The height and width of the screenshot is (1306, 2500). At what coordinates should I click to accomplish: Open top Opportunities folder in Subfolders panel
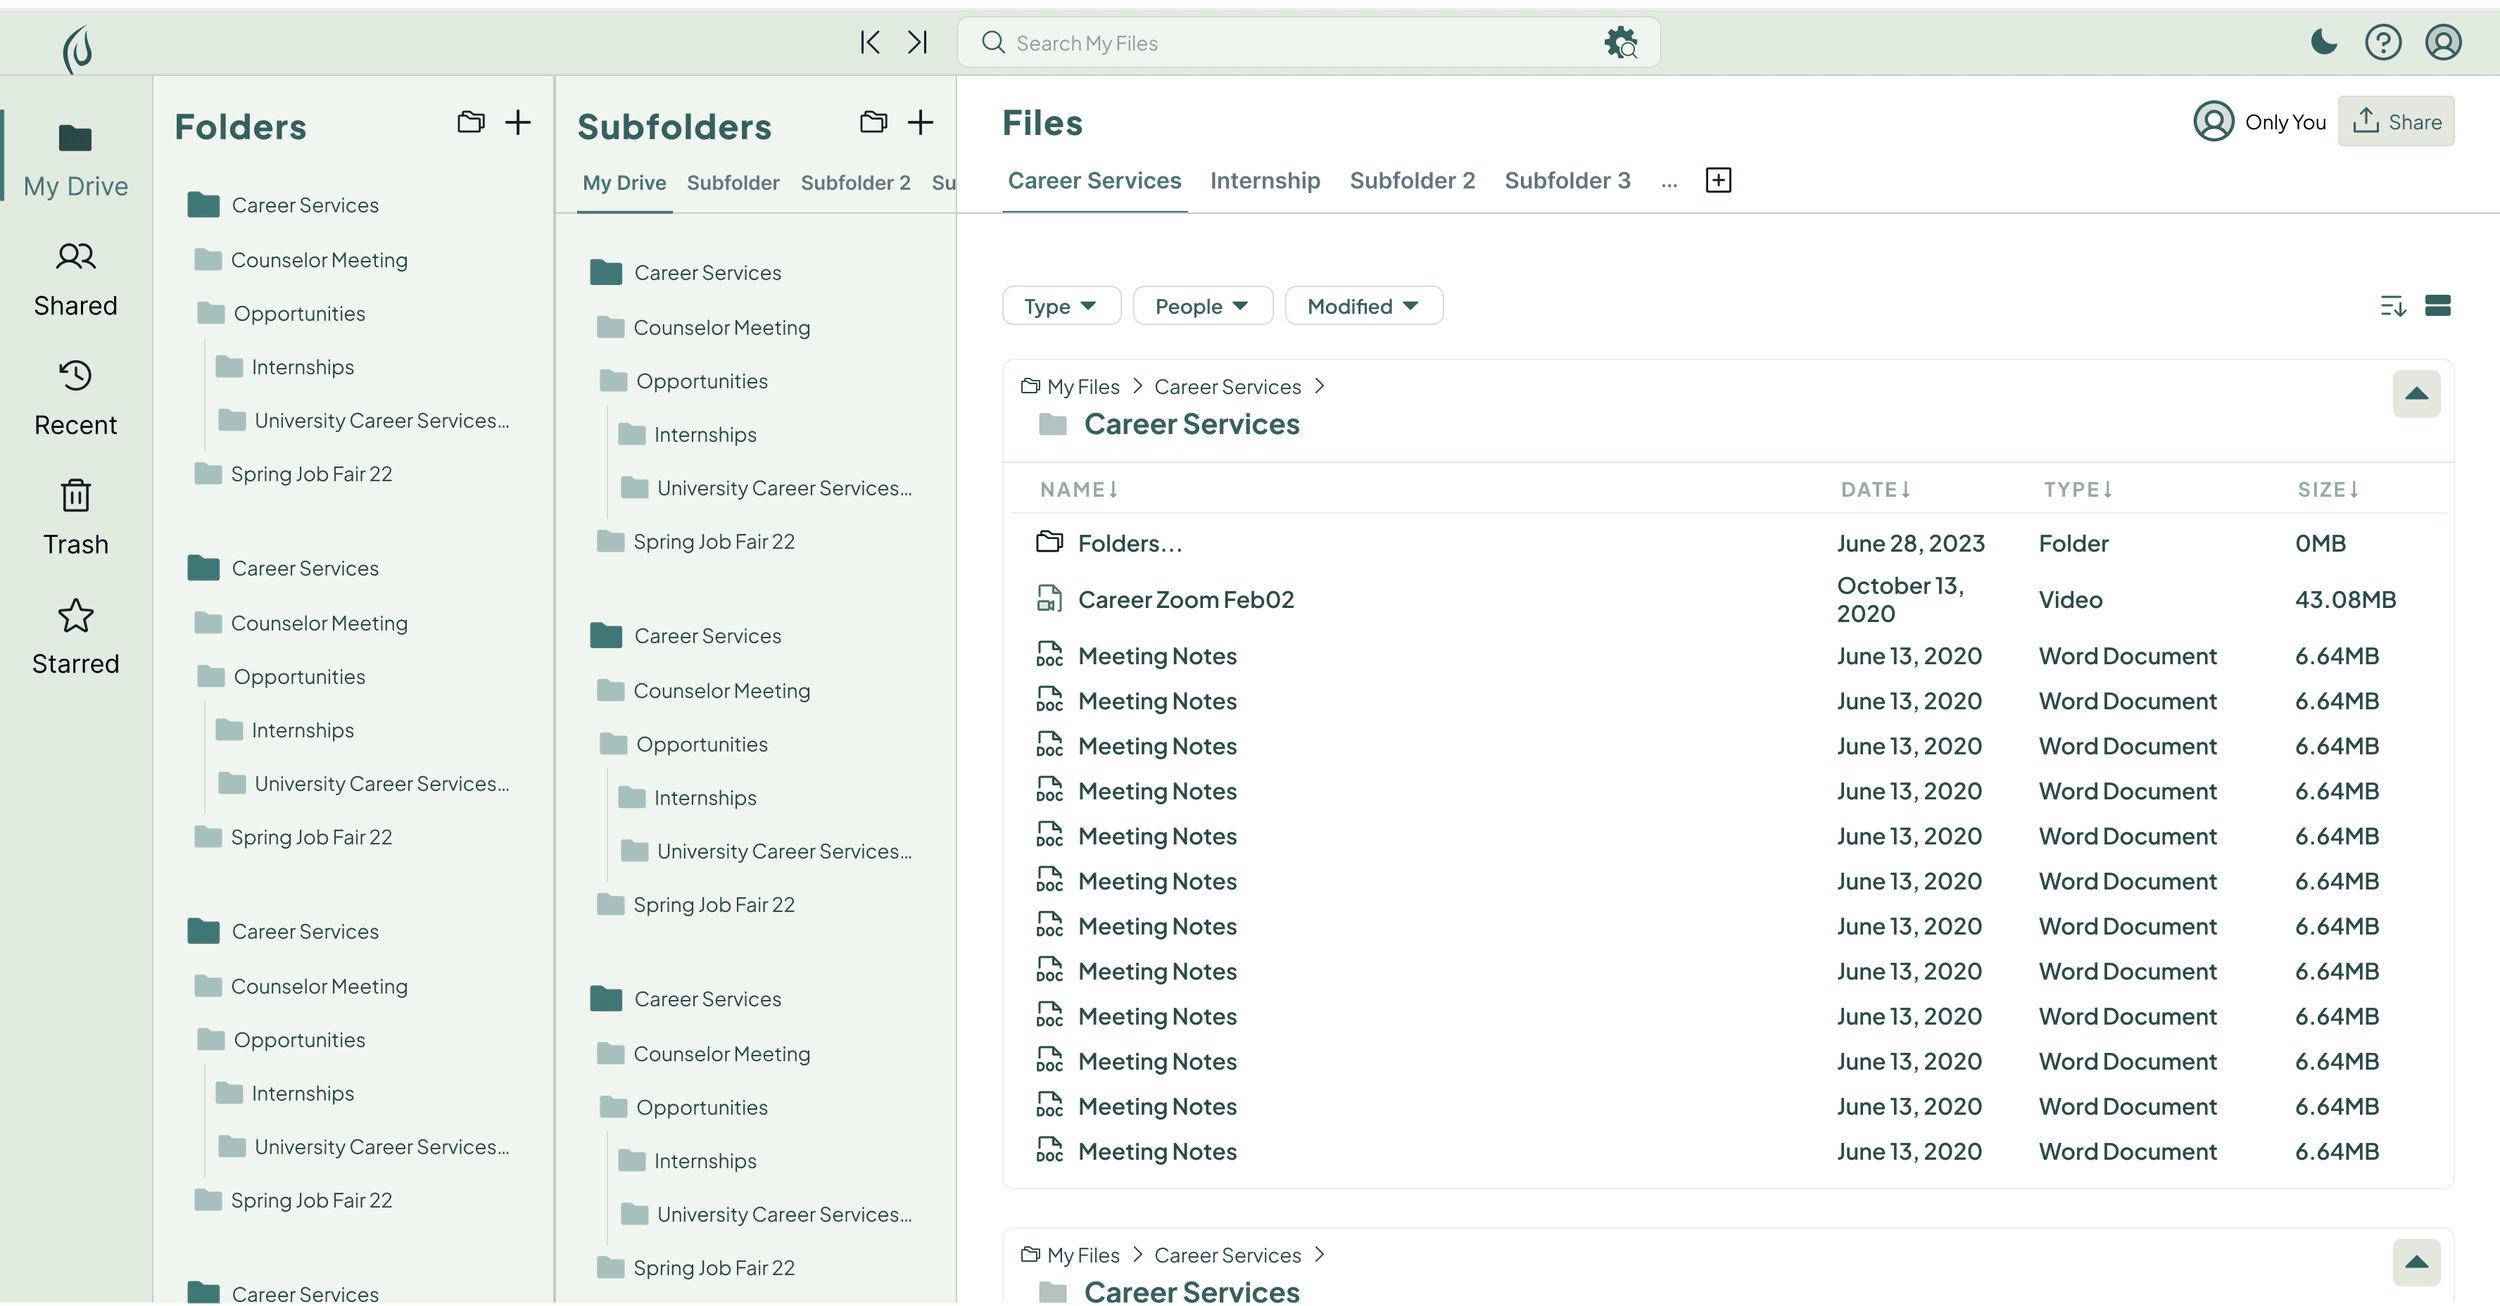(x=684, y=381)
